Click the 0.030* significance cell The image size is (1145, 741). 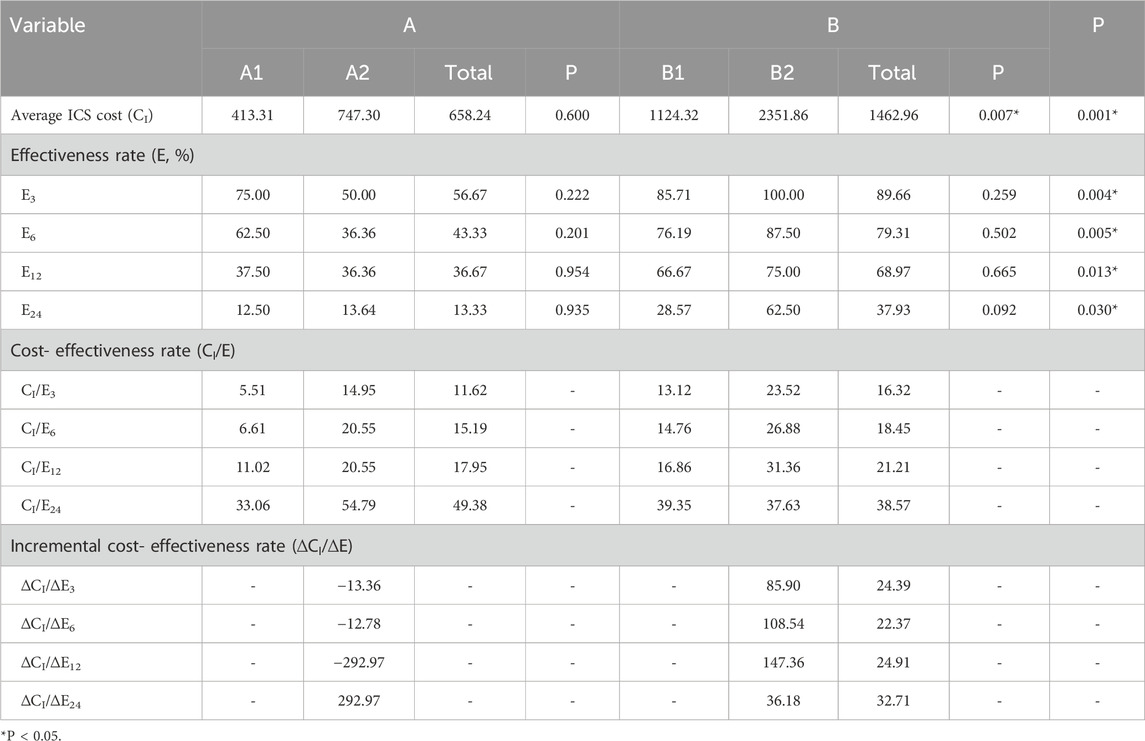pyautogui.click(x=1097, y=311)
